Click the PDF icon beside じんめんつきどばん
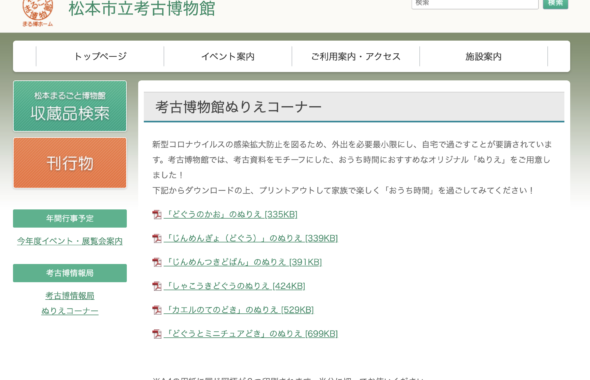The width and height of the screenshot is (590, 380). (157, 262)
